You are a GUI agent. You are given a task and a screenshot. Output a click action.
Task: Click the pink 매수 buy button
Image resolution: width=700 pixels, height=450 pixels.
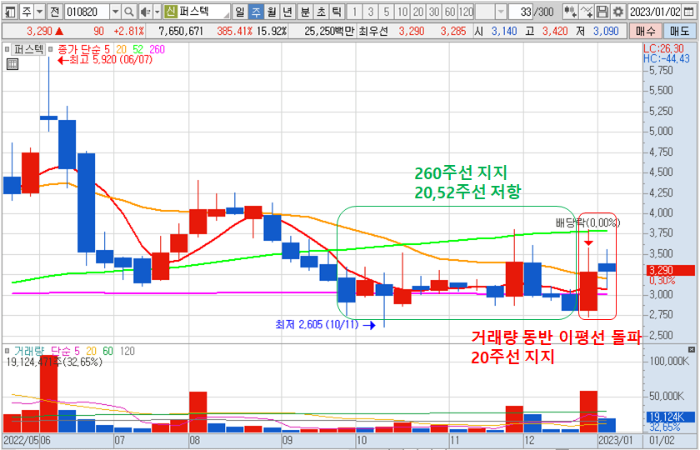(x=645, y=31)
